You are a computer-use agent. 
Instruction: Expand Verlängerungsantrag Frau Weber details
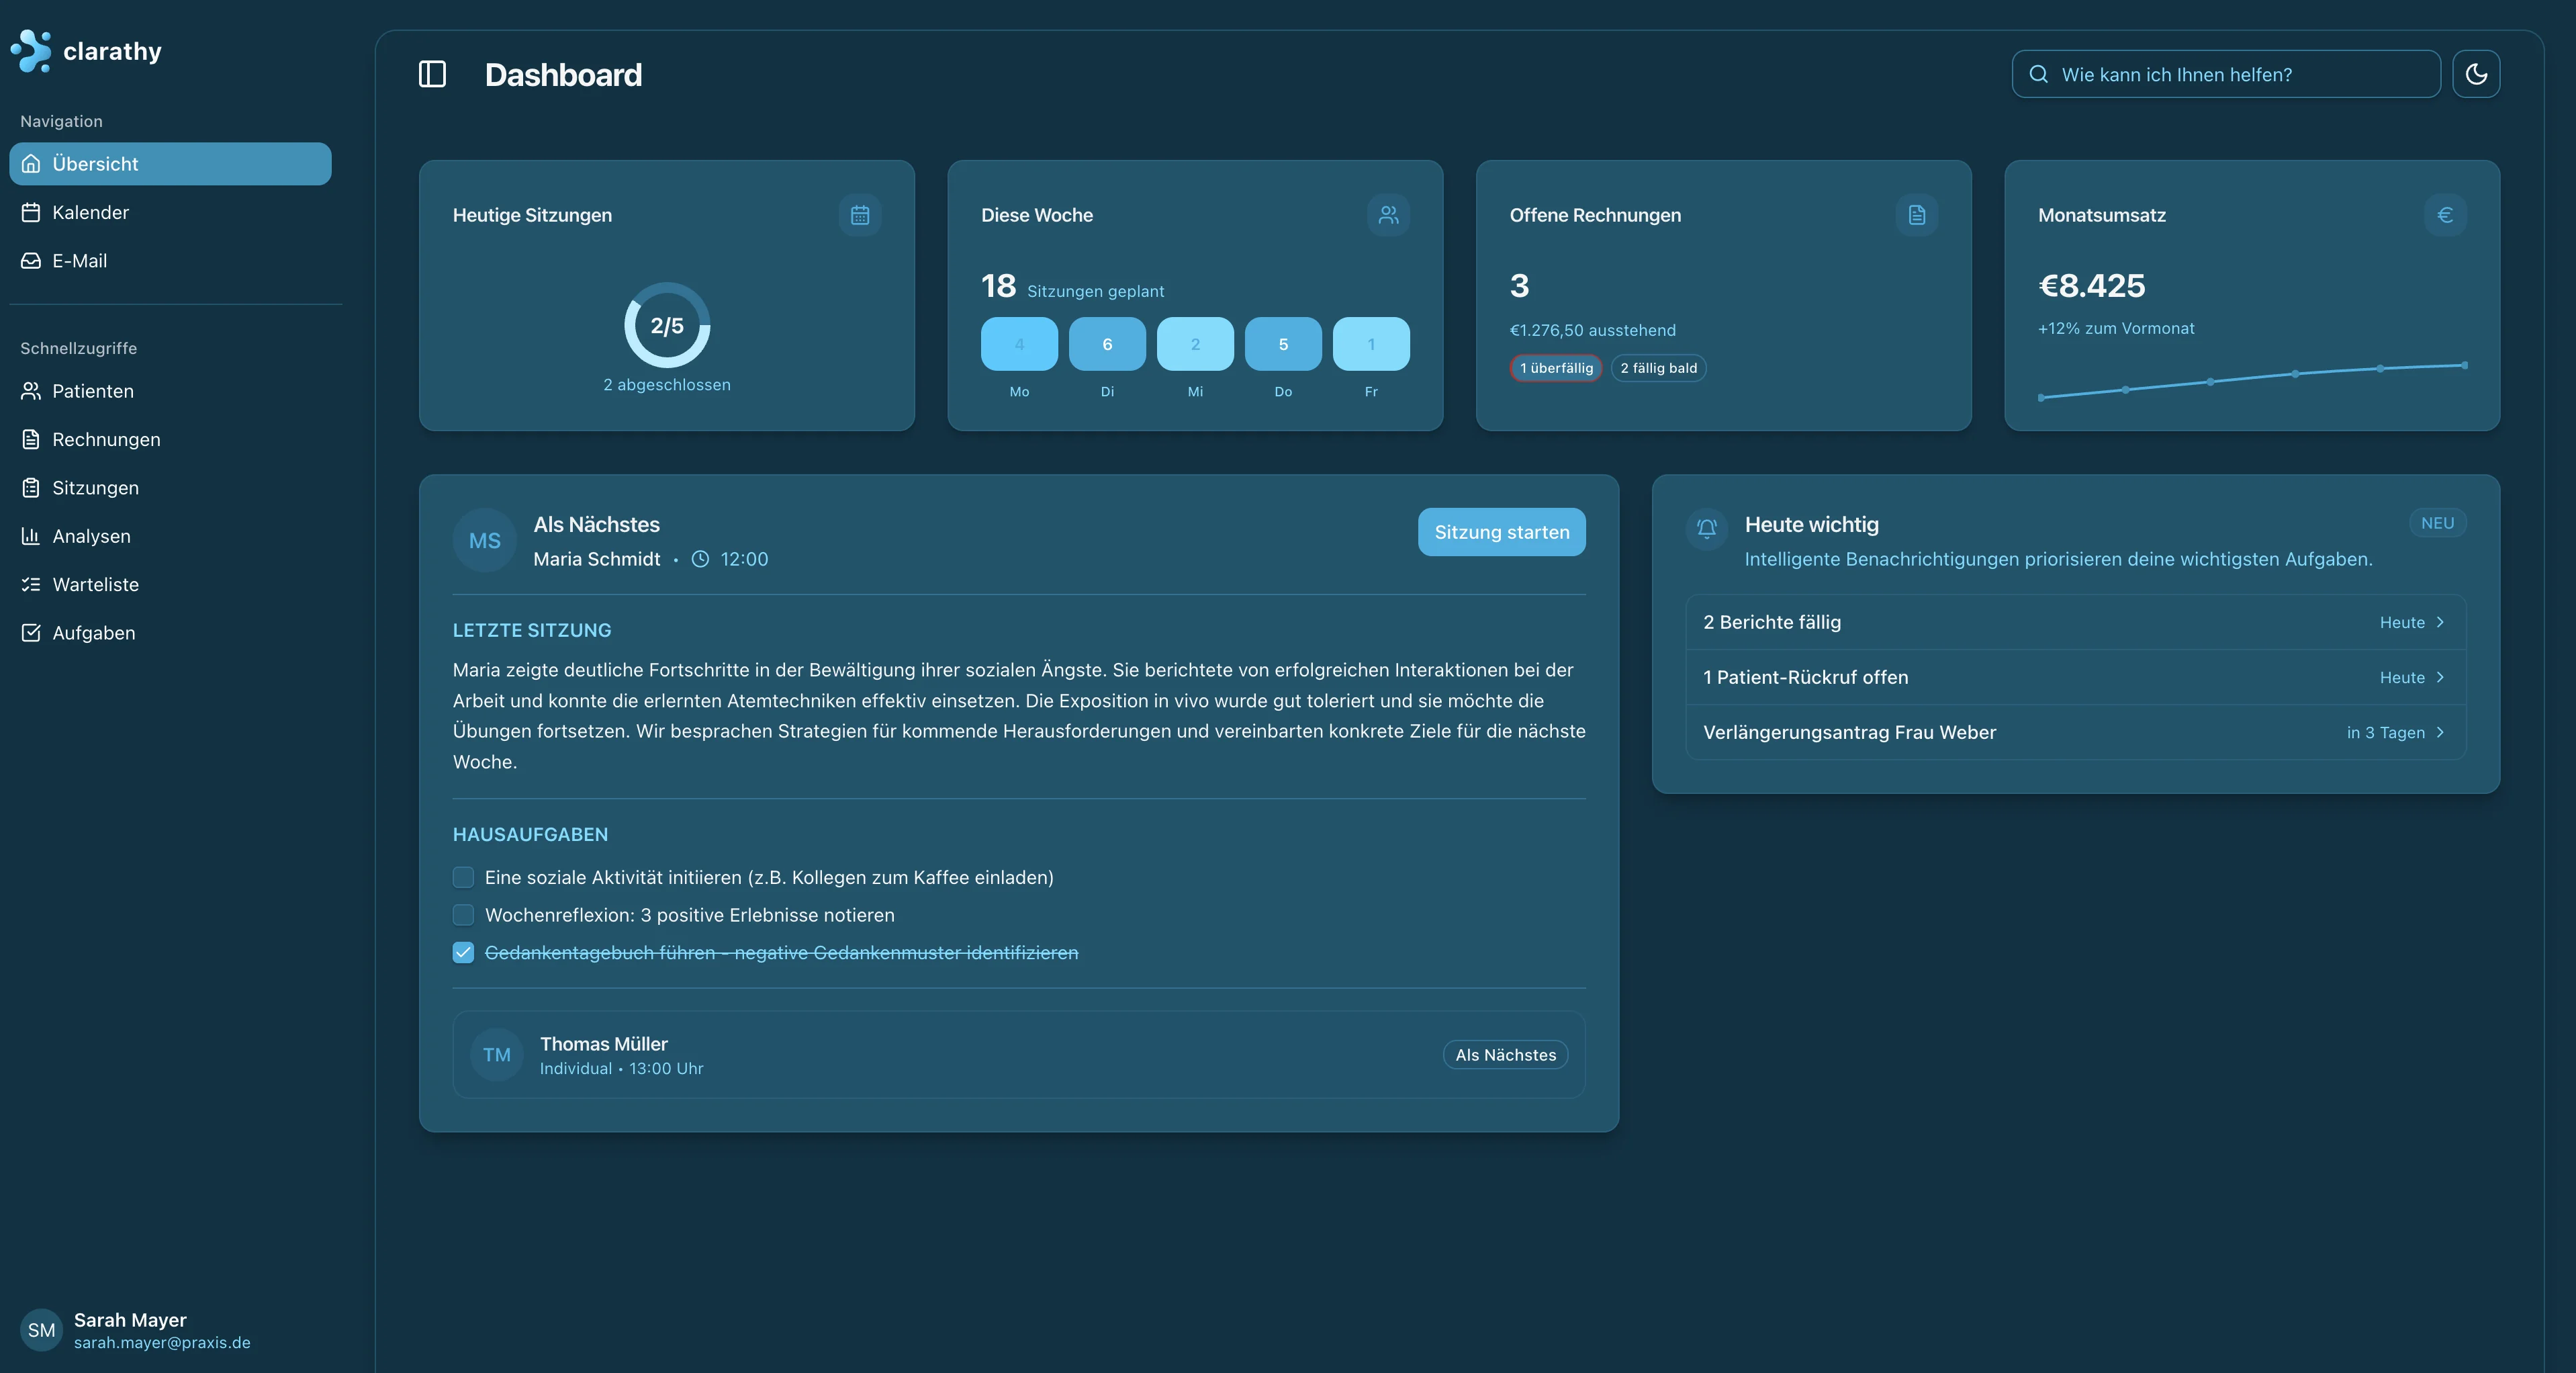2440,732
